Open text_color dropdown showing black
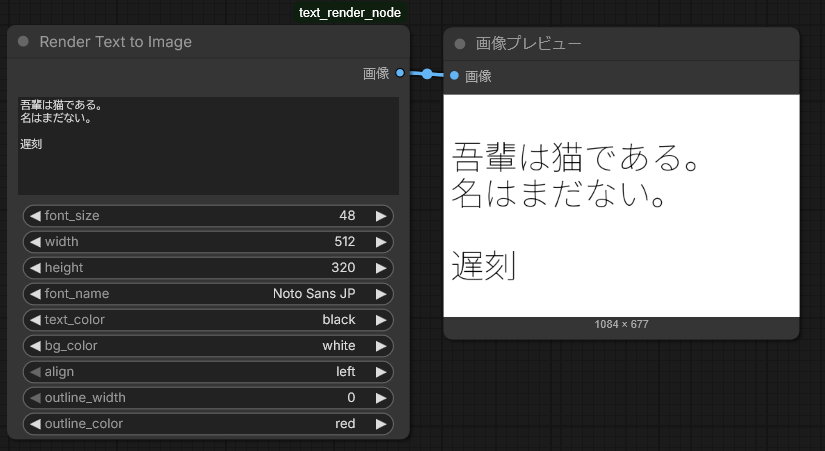Image resolution: width=825 pixels, height=451 pixels. pyautogui.click(x=208, y=320)
